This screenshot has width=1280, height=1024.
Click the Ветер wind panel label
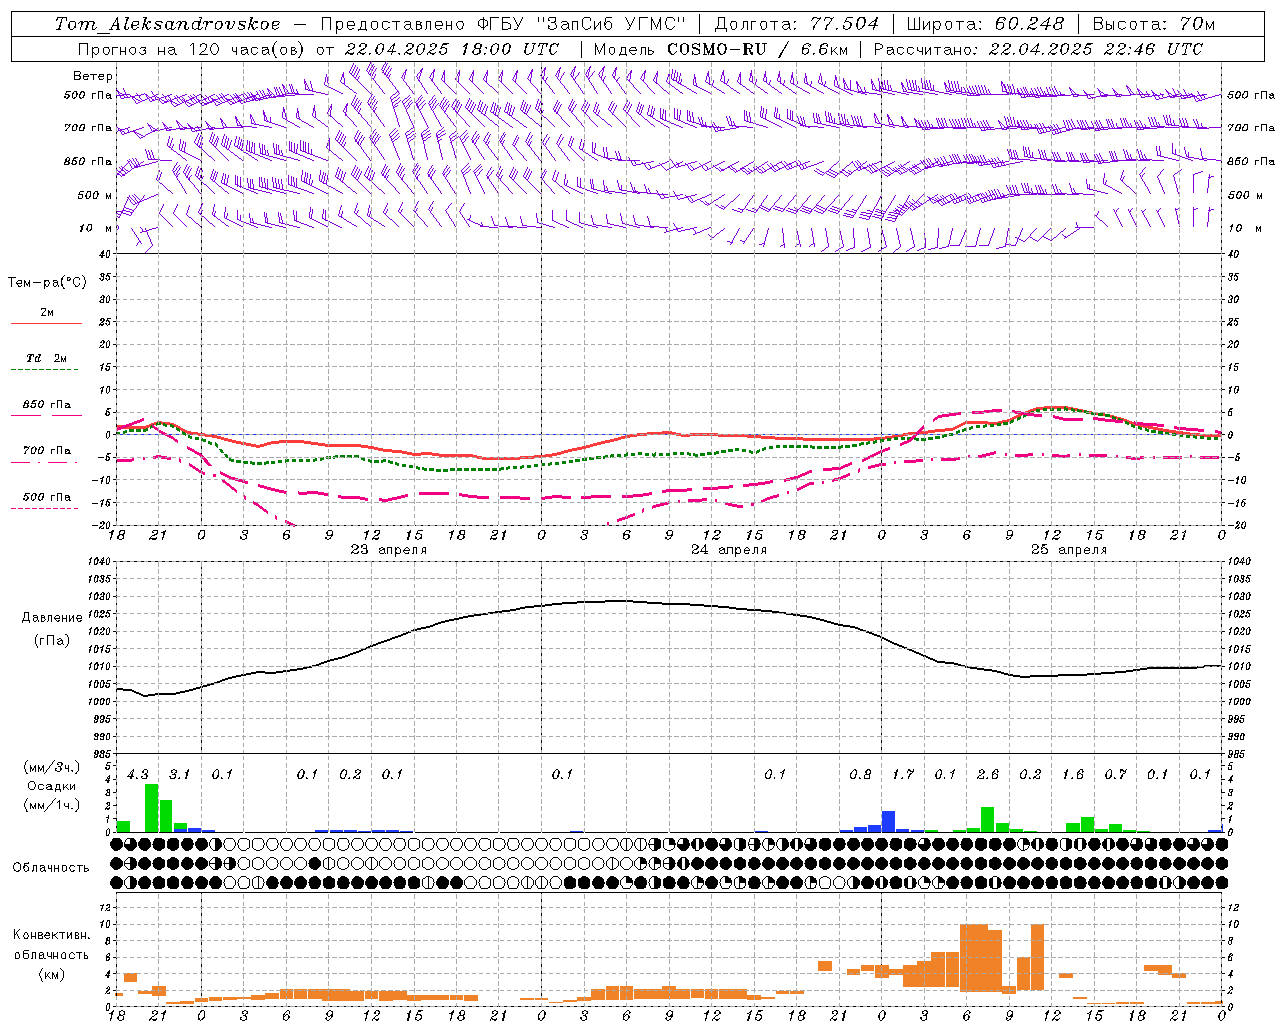(x=93, y=76)
